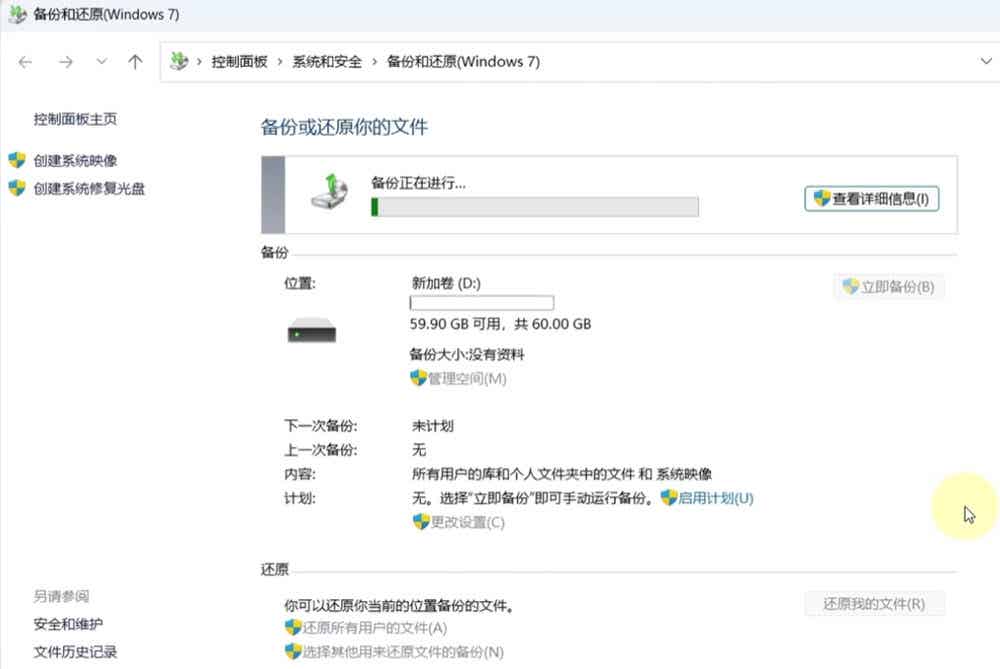The width and height of the screenshot is (1000, 669).
Task: Open 安全和维护 under 另请参阅
Action: pos(68,624)
